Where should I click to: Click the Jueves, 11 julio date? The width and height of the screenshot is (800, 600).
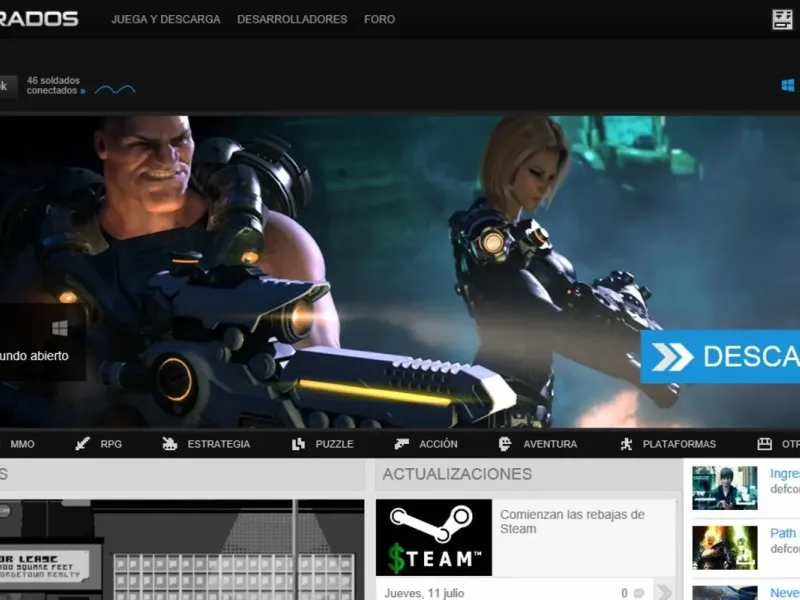[x=424, y=593]
